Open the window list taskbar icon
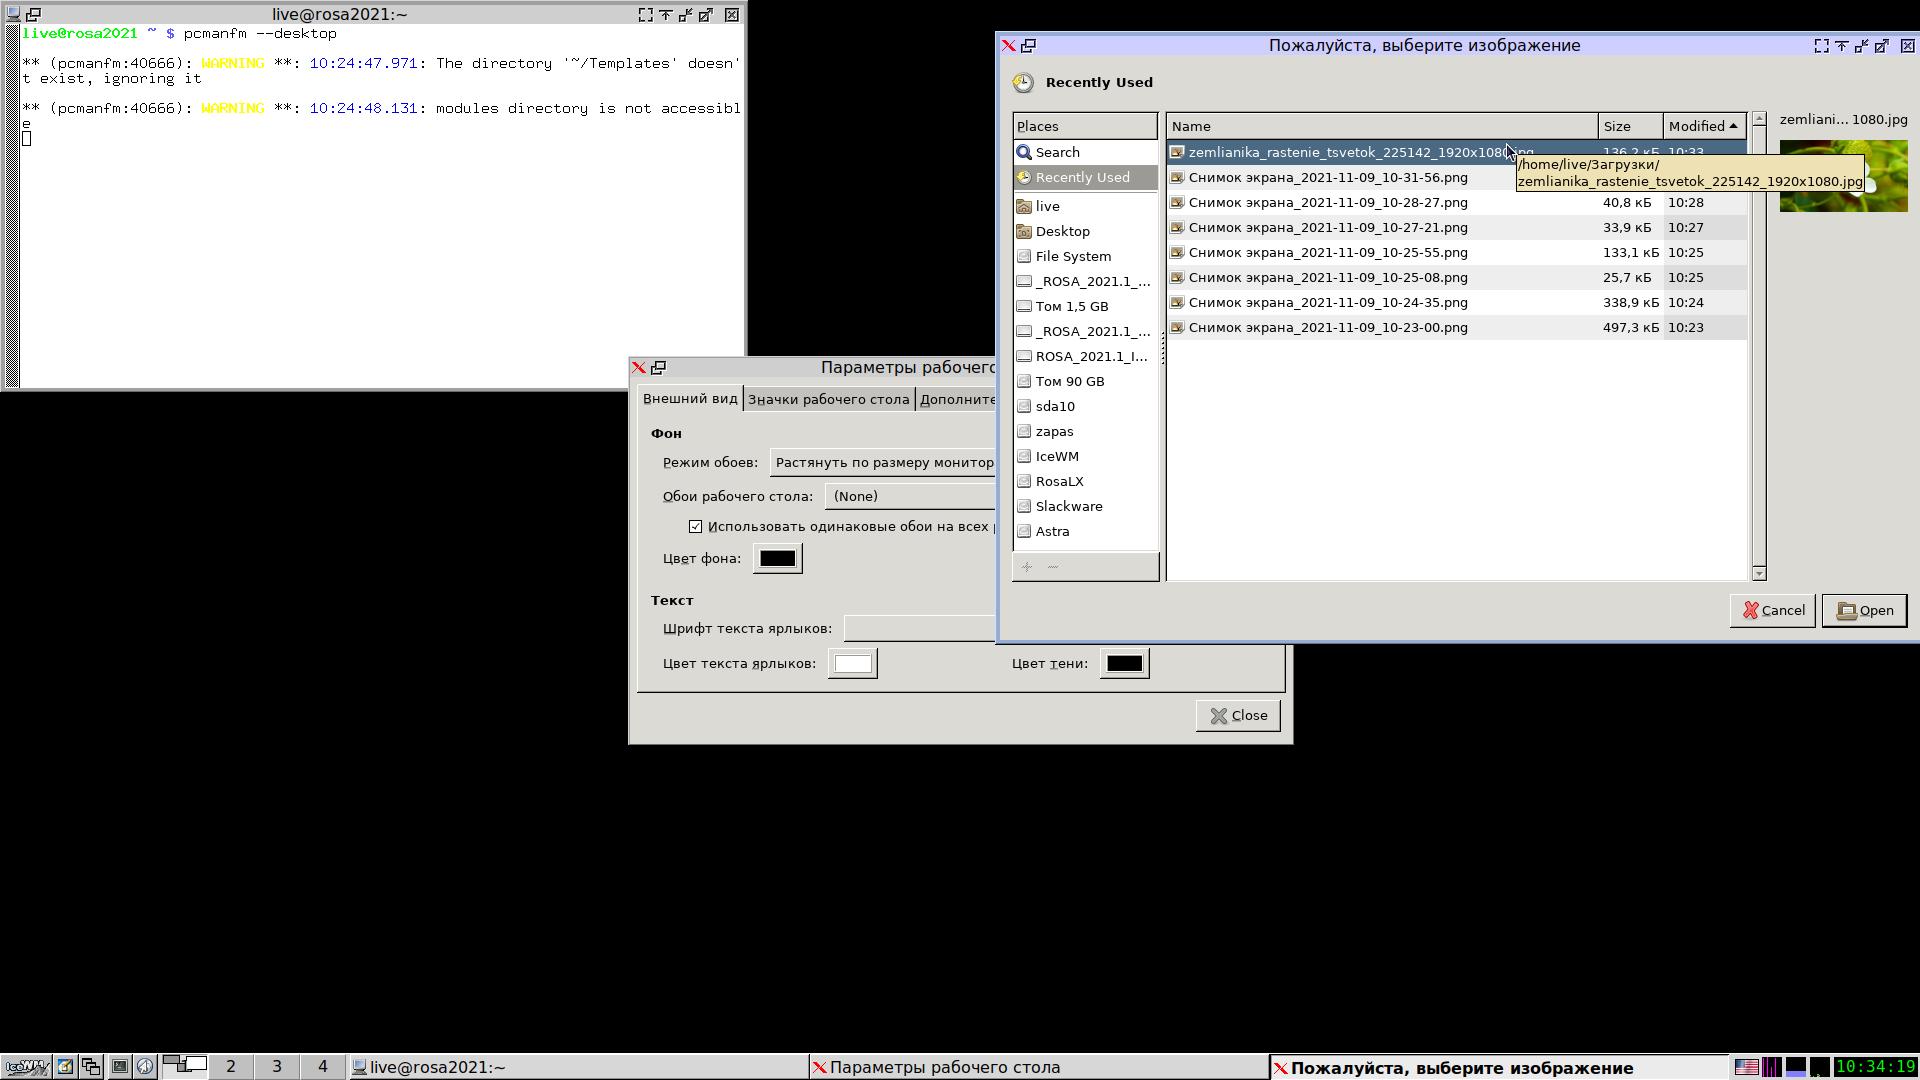Screen dimensions: 1920x1080 [91, 1066]
